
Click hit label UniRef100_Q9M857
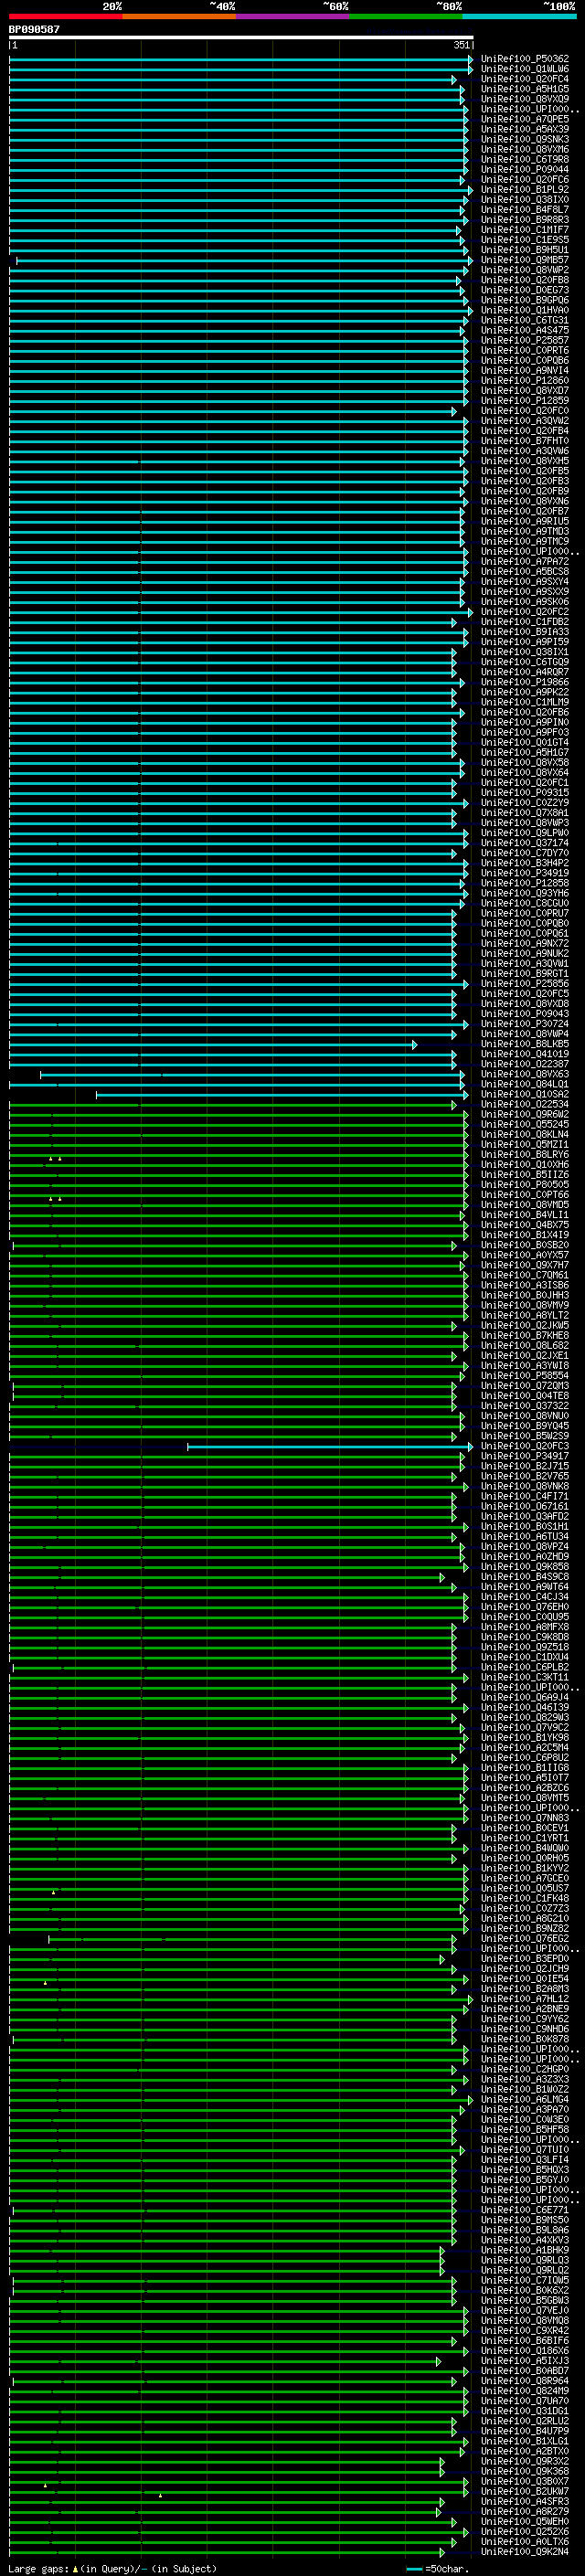point(525,260)
